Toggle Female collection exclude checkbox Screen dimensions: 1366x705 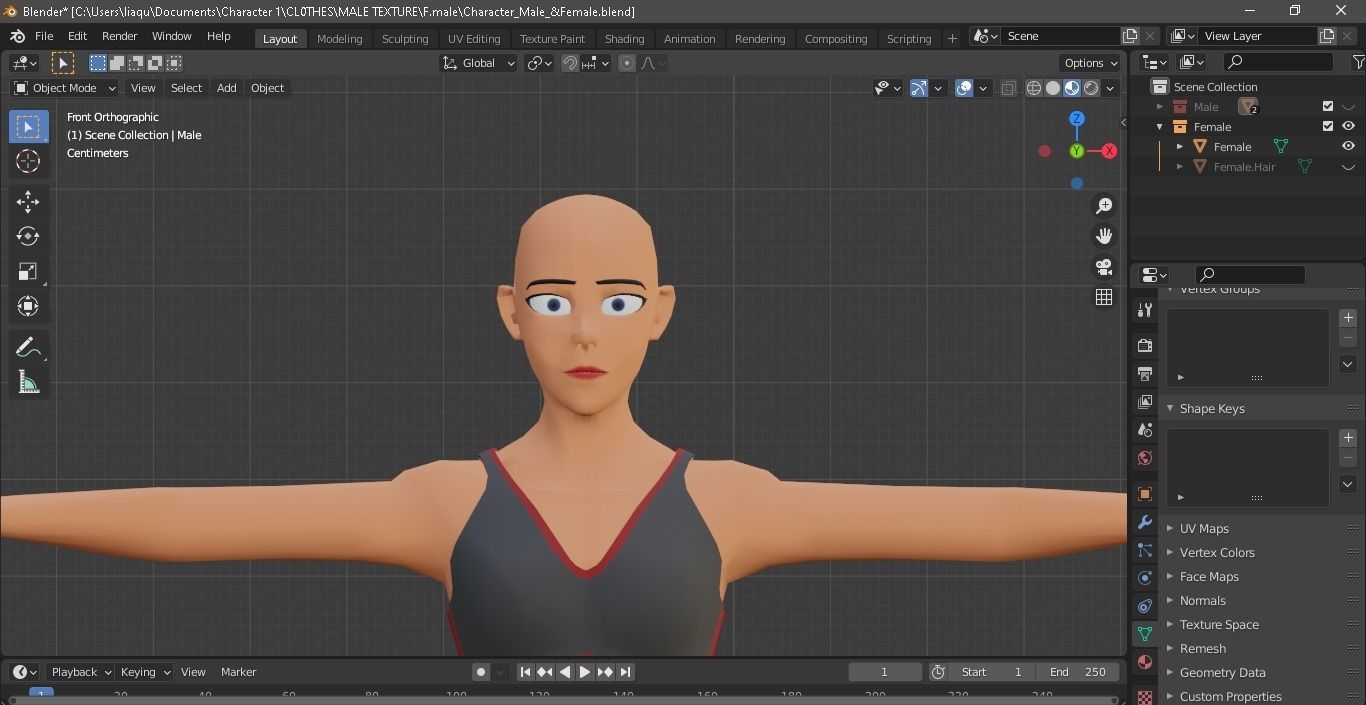click(1328, 126)
